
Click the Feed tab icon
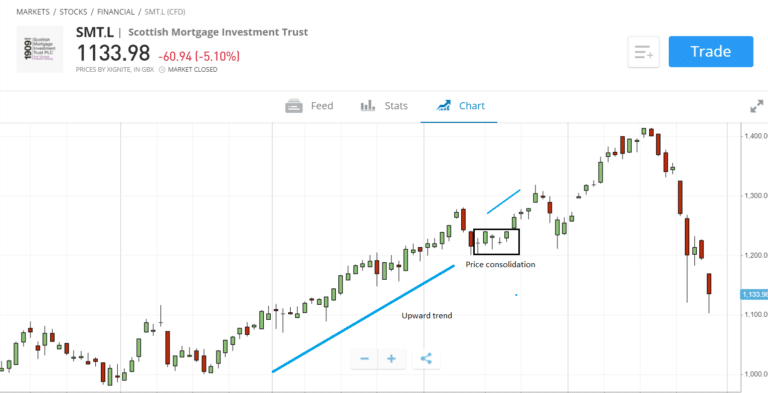(x=294, y=106)
